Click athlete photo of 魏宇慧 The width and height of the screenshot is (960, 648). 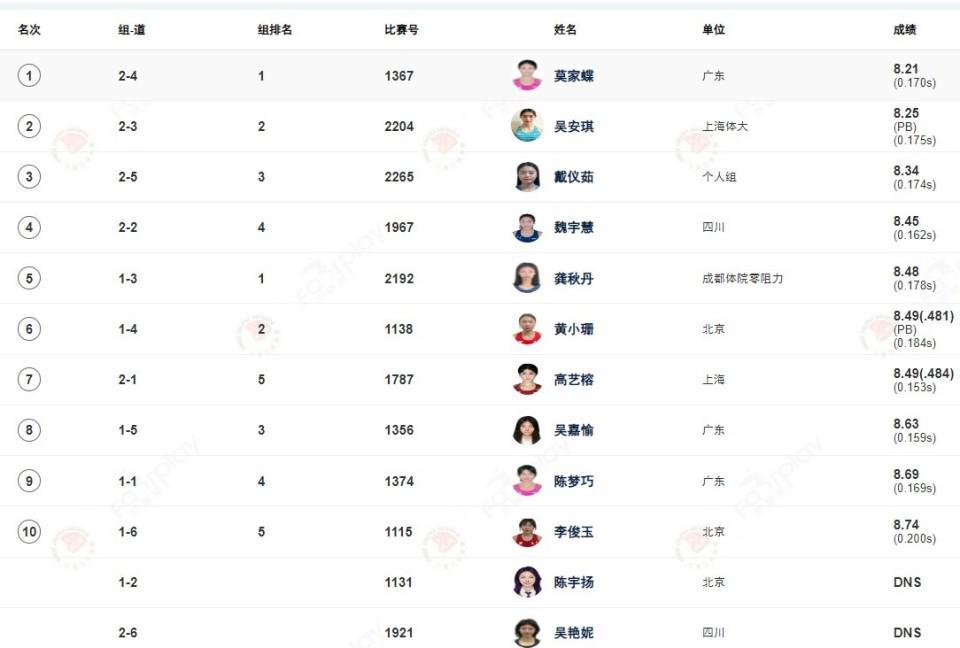tap(527, 227)
